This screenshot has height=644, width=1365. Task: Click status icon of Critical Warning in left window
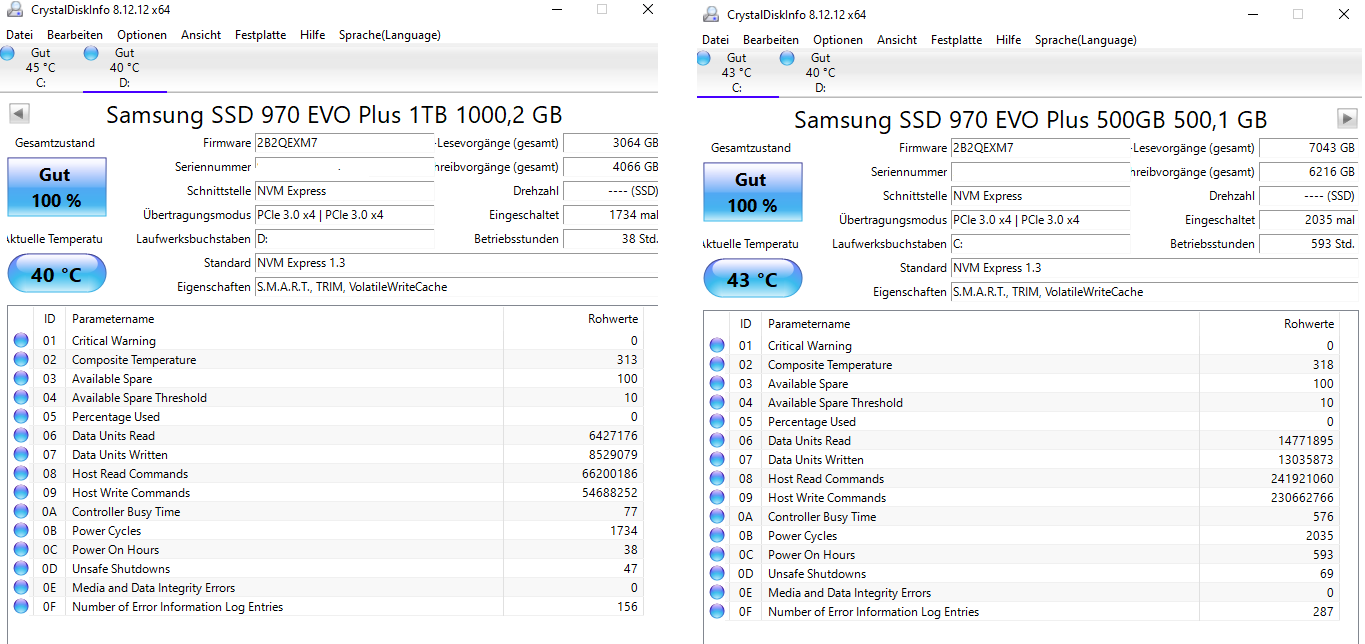click(x=21, y=341)
